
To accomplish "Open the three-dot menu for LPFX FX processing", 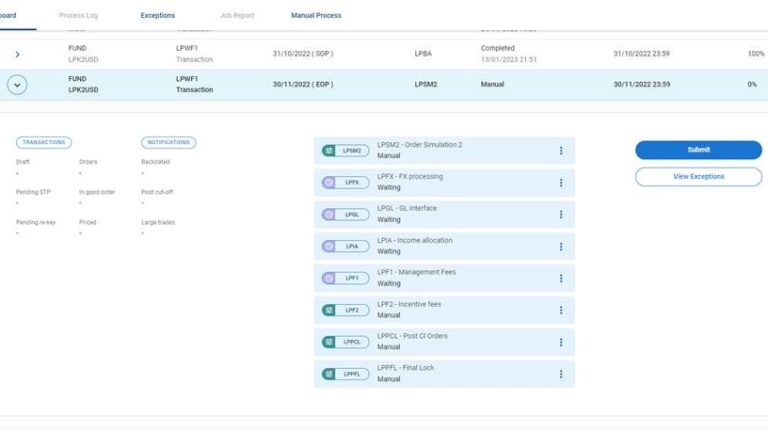I will click(x=561, y=182).
